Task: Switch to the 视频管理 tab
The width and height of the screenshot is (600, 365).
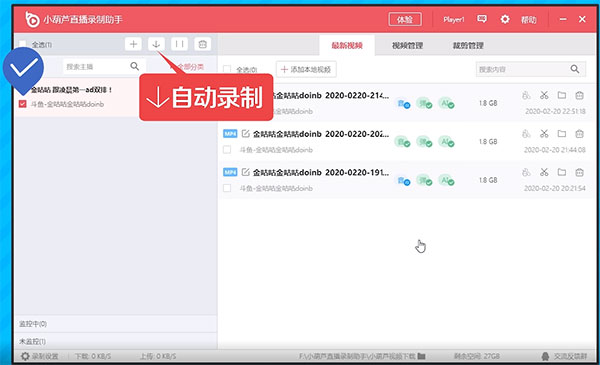Action: pyautogui.click(x=408, y=46)
